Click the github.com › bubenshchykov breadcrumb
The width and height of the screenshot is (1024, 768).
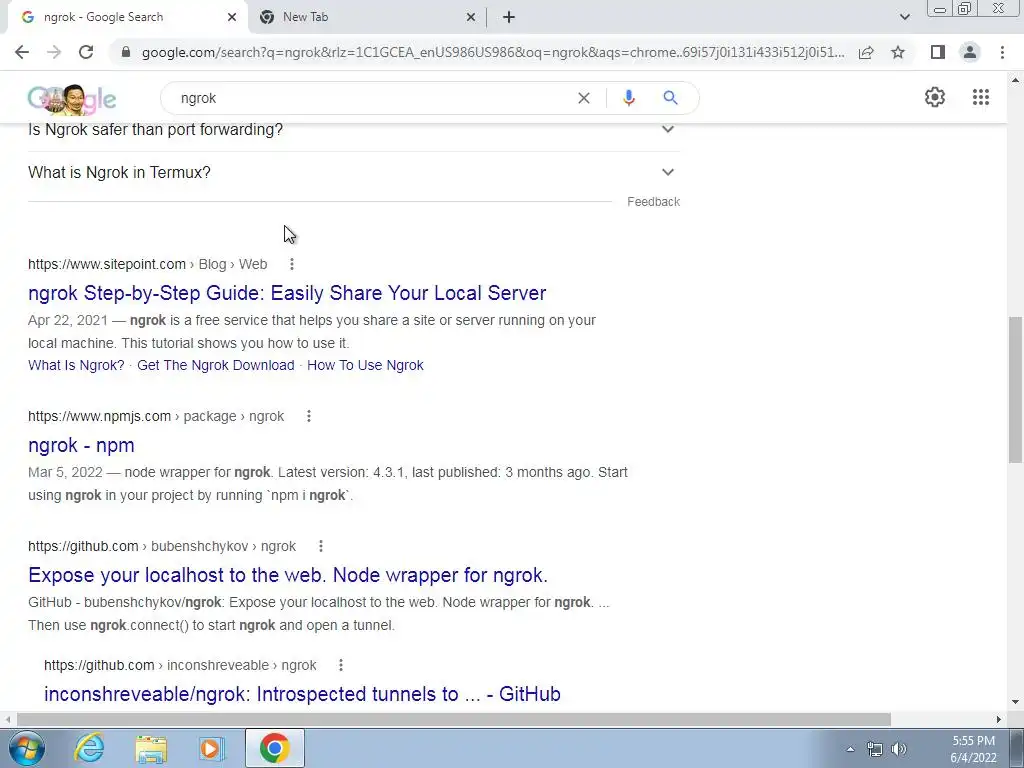(162, 547)
